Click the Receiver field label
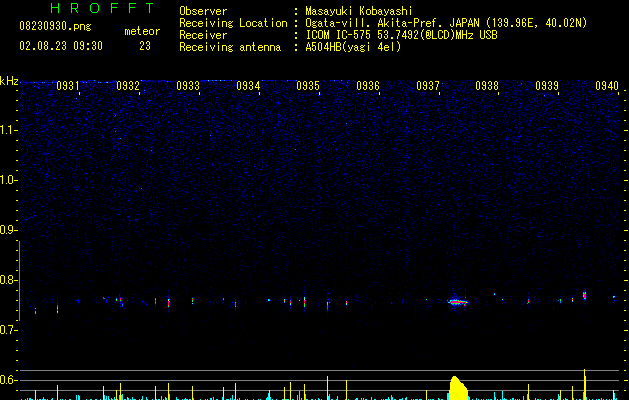Image resolution: width=629 pixels, height=400 pixels. click(x=203, y=35)
